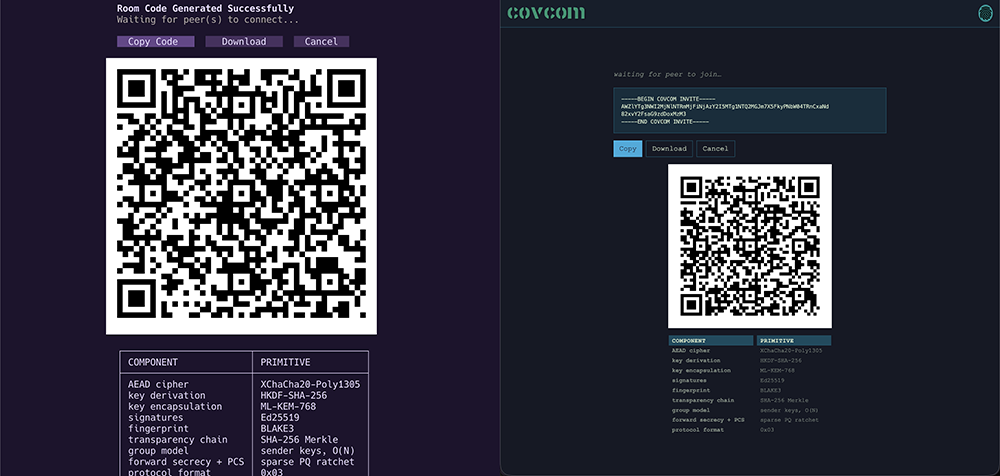Click 'XChaCha20-Poly1305' in left table
The width and height of the screenshot is (1000, 476).
pyautogui.click(x=310, y=384)
